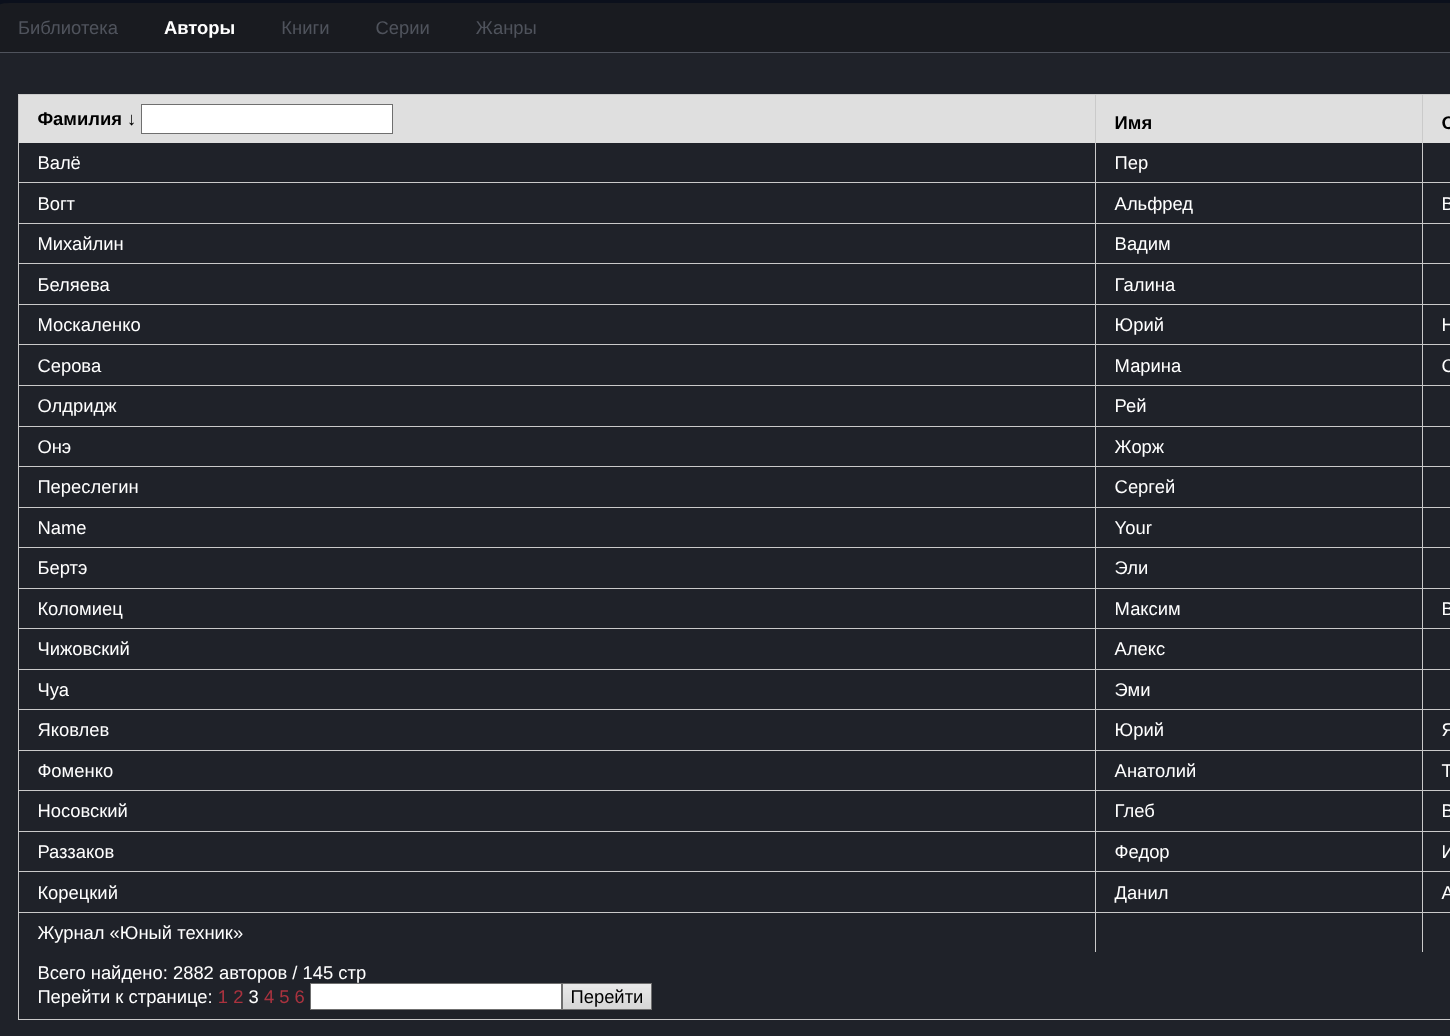The height and width of the screenshot is (1036, 1450).
Task: Switch to the Книги tab
Action: 305,28
